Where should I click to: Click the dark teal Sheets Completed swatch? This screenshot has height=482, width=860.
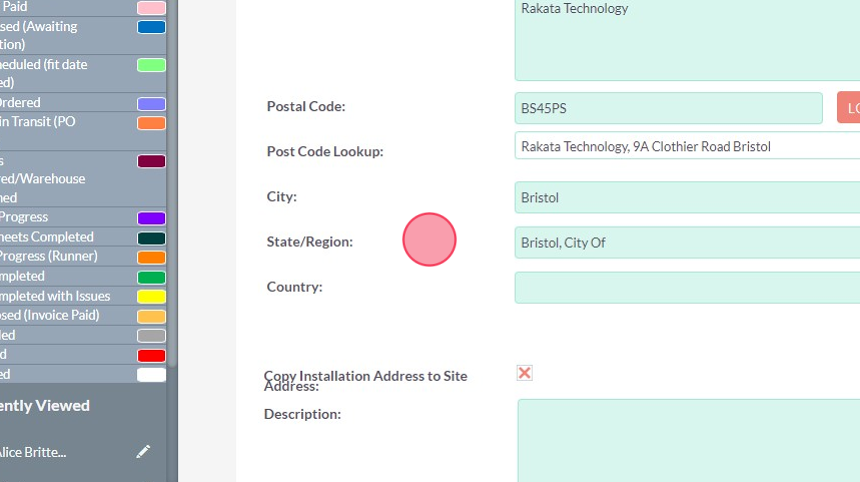pyautogui.click(x=151, y=238)
